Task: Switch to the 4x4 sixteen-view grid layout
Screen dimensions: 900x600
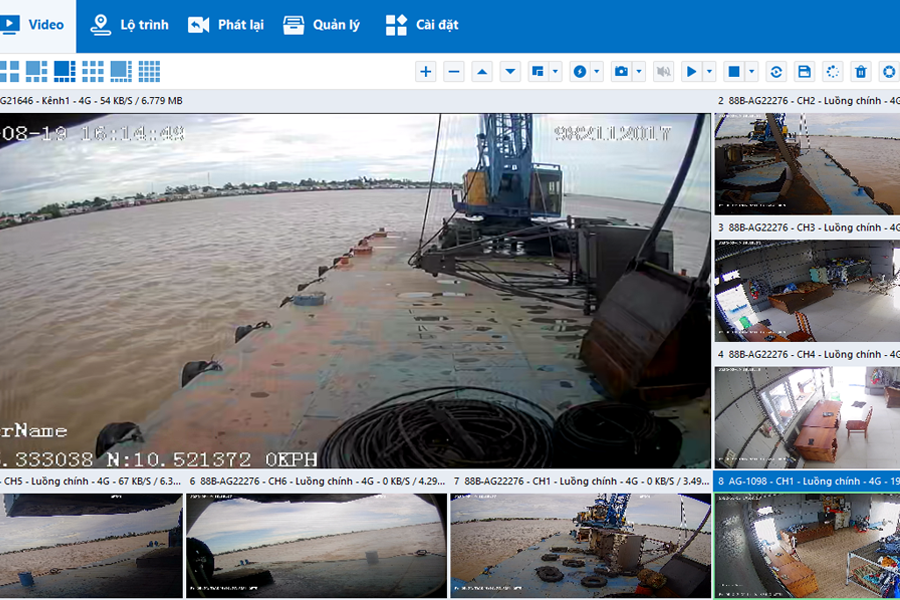Action: [x=149, y=71]
